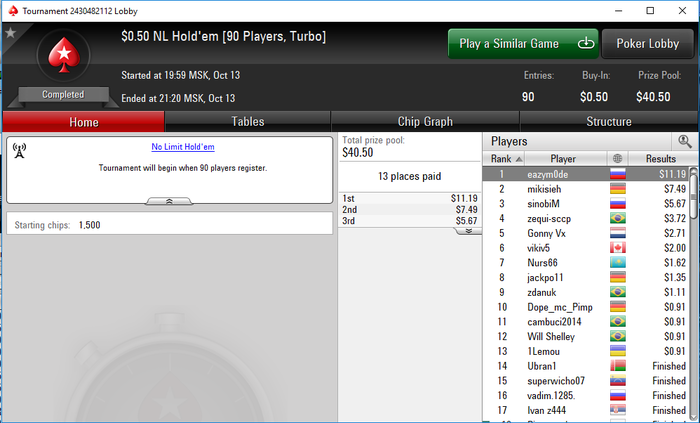Viewport: 700px width, 423px height.
Task: Open the Structure tab
Action: pyautogui.click(x=608, y=122)
